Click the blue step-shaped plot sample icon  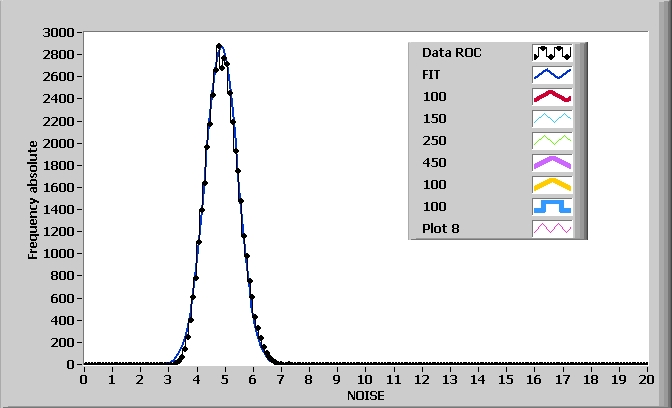552,207
